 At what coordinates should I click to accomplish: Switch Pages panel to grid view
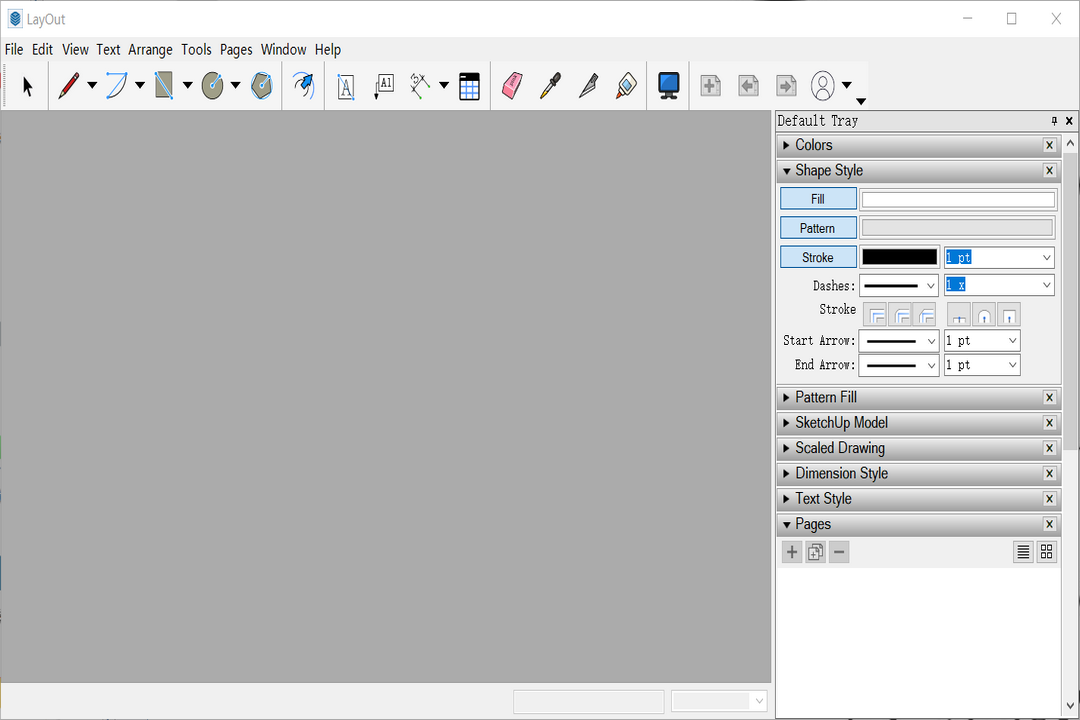pos(1046,551)
